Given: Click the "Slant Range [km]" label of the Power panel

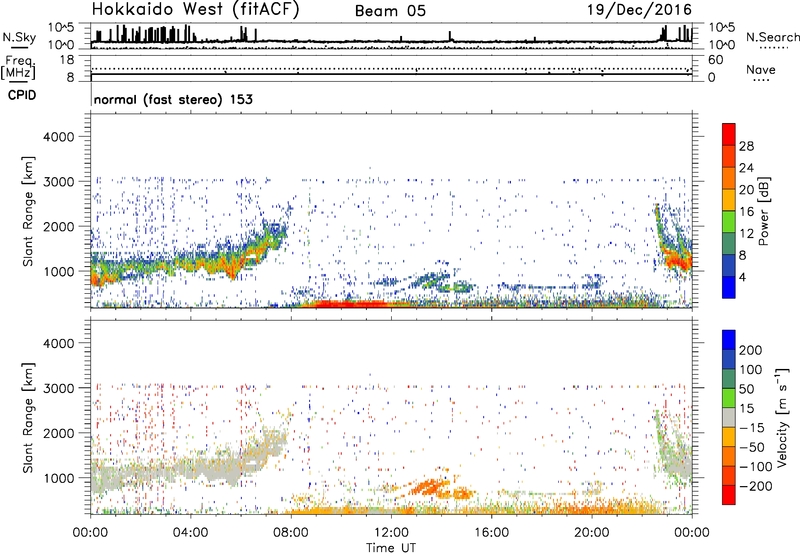Looking at the screenshot, I should [x=28, y=211].
